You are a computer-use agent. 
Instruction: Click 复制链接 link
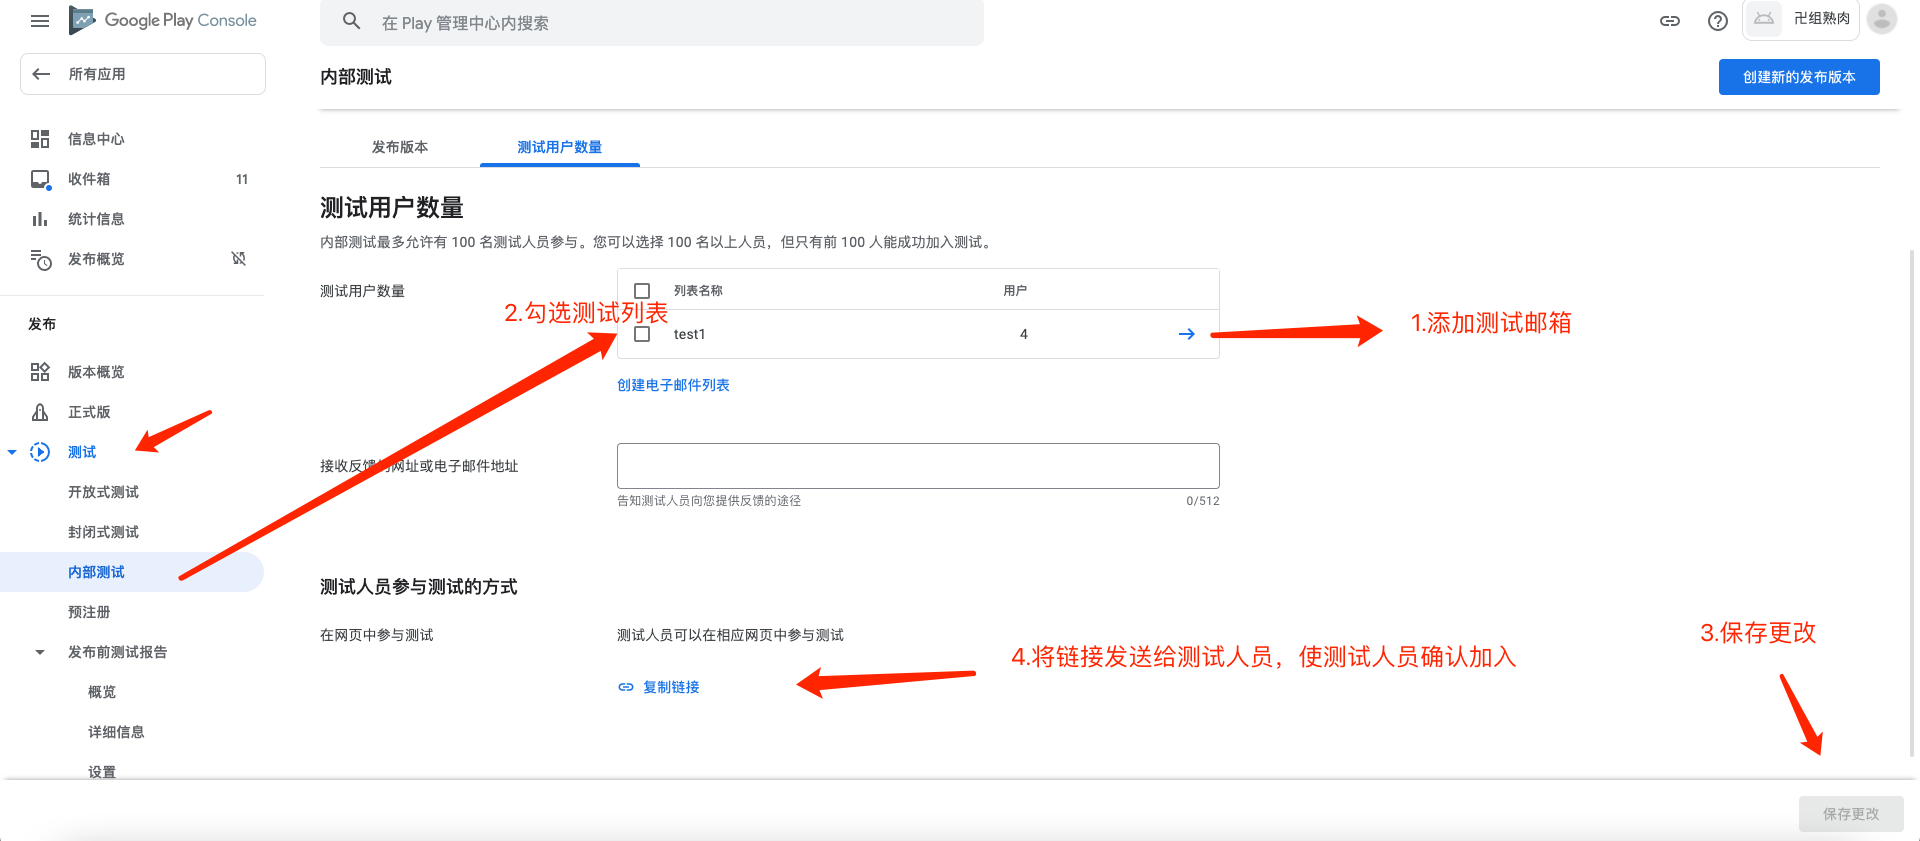[x=671, y=687]
